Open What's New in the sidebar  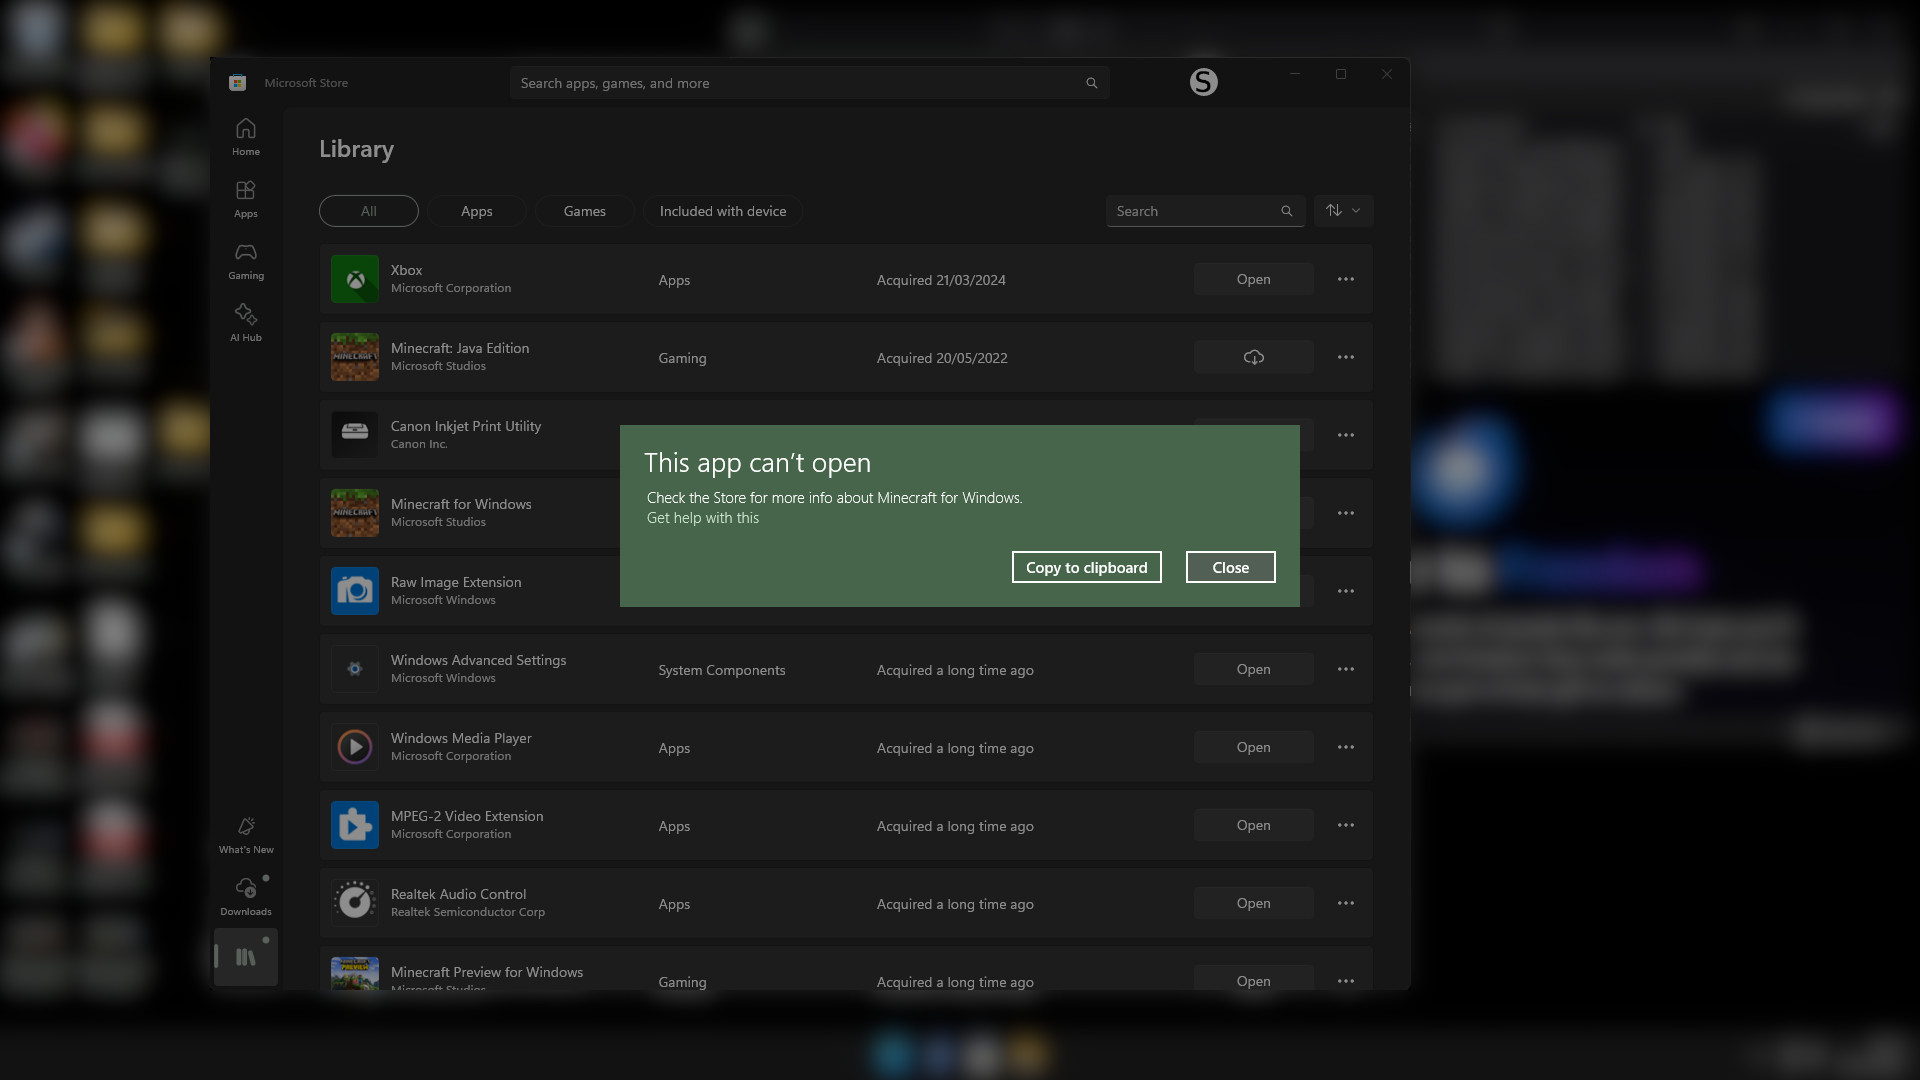coord(245,835)
